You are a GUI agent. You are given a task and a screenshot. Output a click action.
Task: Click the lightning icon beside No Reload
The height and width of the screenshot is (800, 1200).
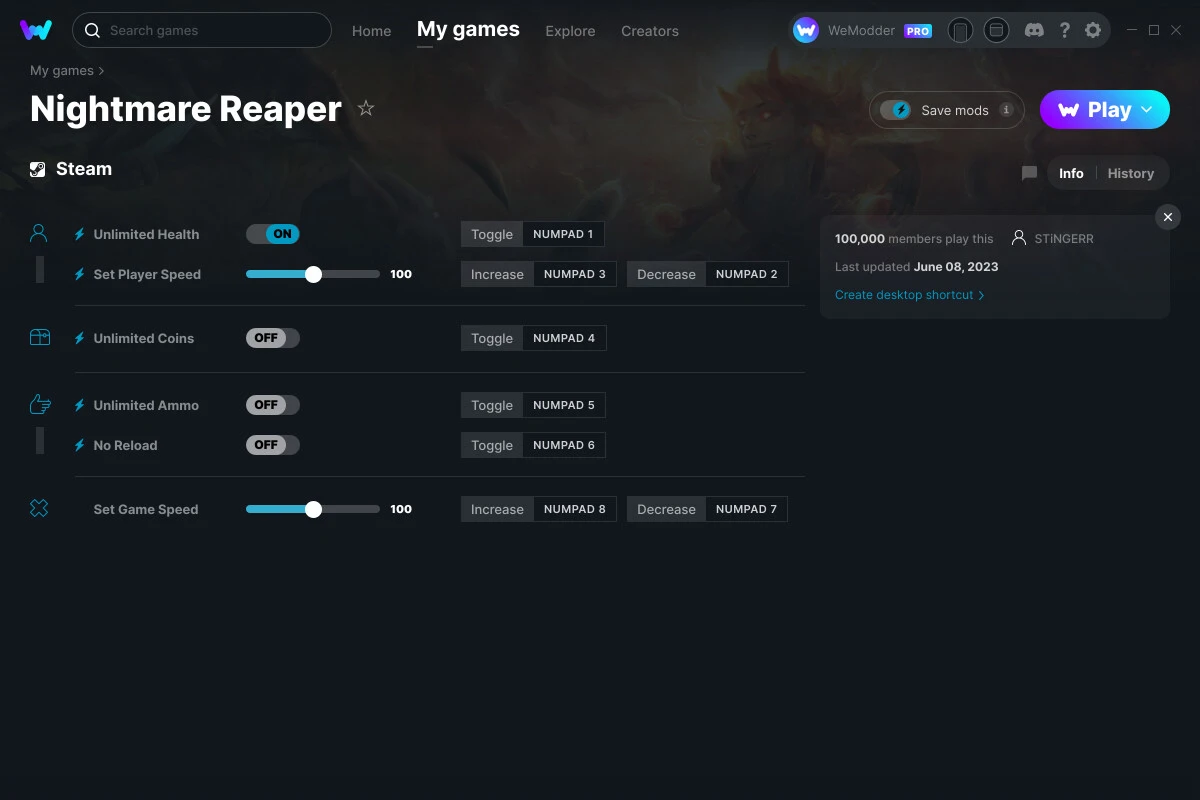click(79, 445)
